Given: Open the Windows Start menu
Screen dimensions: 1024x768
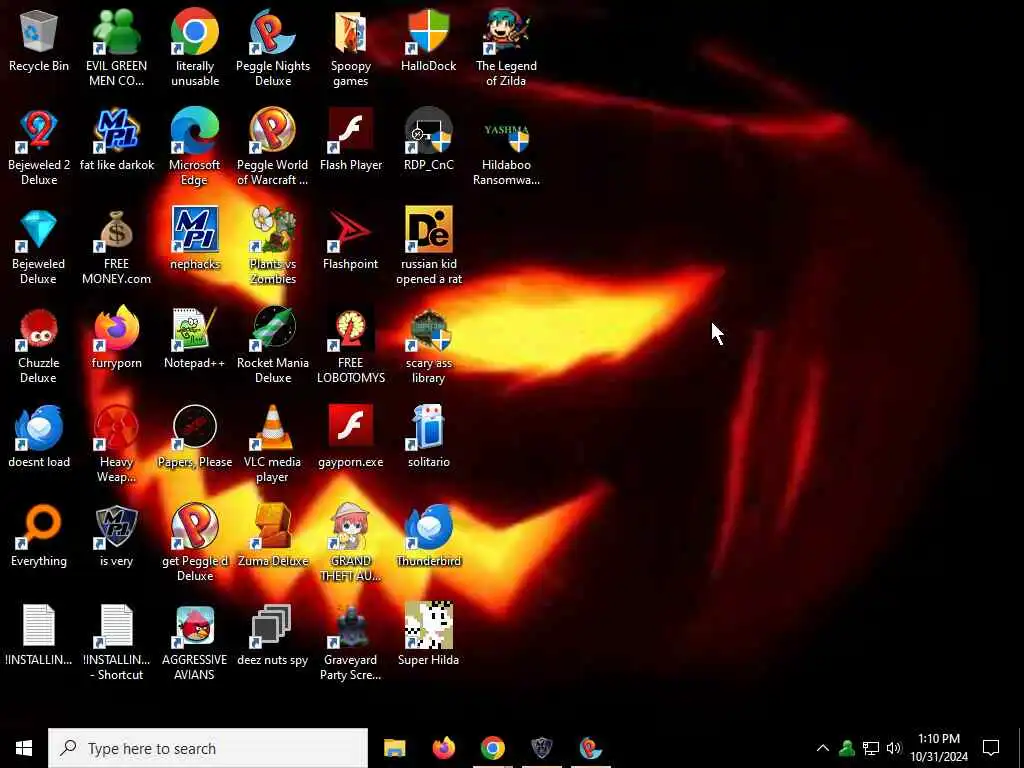Looking at the screenshot, I should [24, 748].
